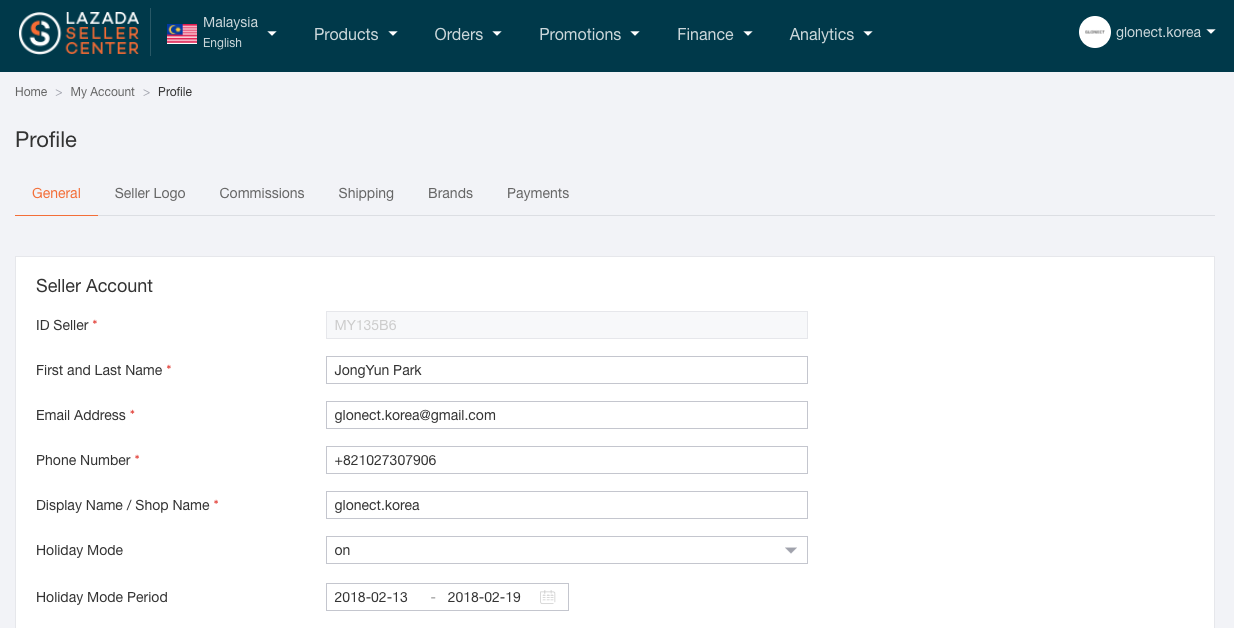Viewport: 1234px width, 628px height.
Task: Click the Holiday Mode Period label
Action: click(102, 597)
